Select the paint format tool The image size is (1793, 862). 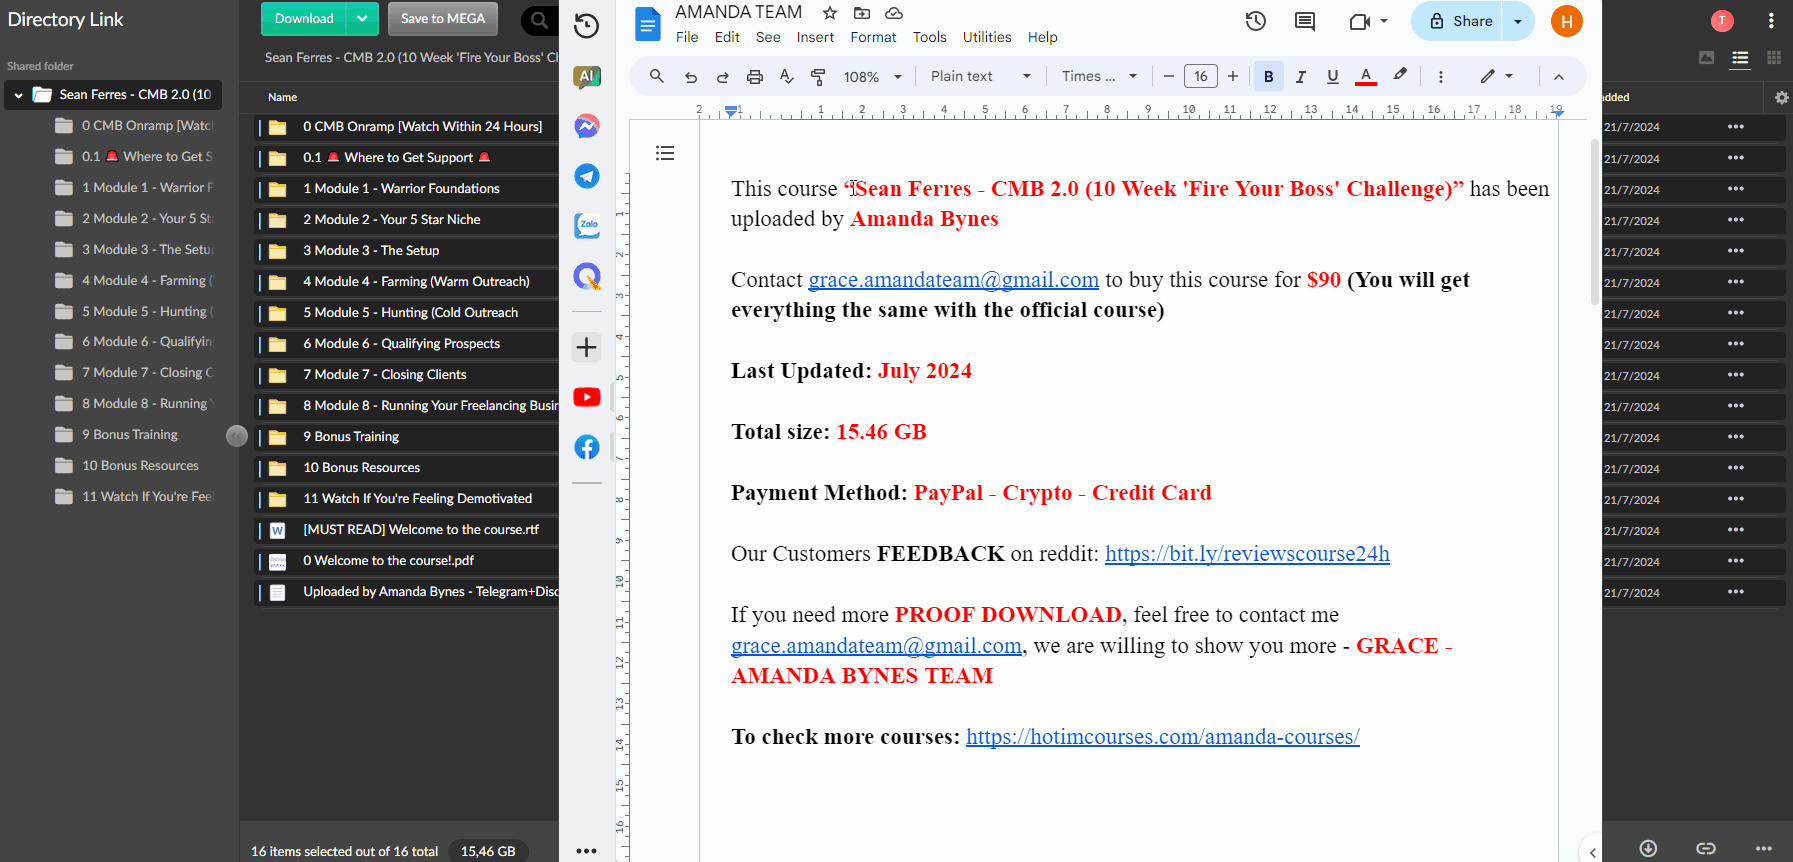(x=818, y=77)
